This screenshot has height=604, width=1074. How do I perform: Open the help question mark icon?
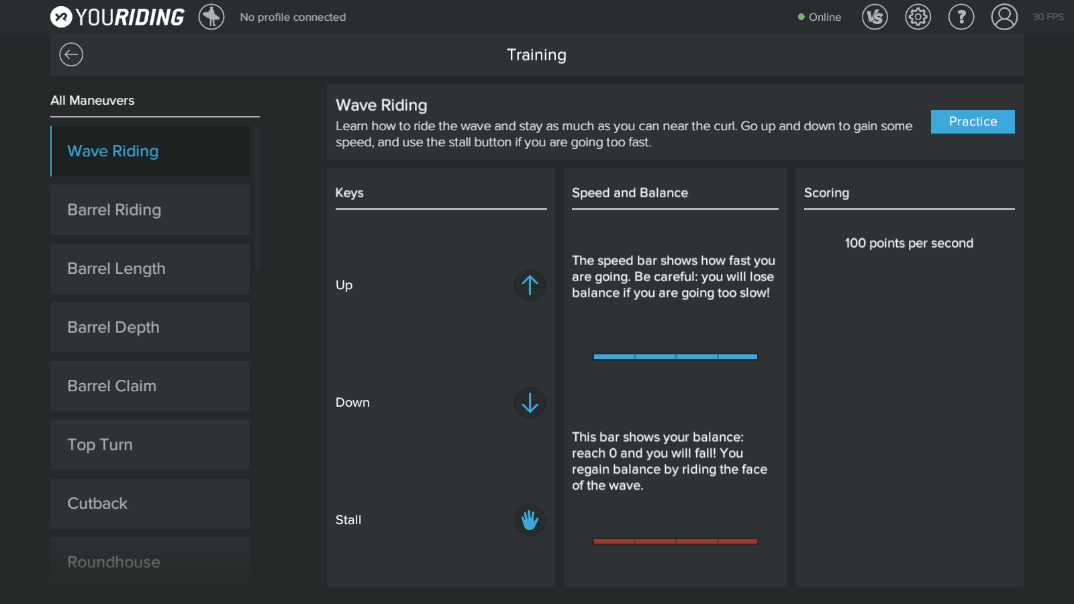tap(961, 17)
